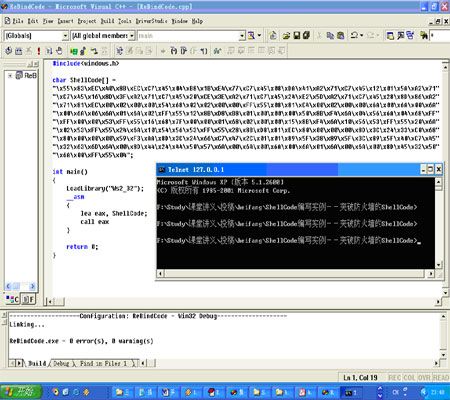Open the main members combo dropdown
450x400 pixels.
point(242,36)
